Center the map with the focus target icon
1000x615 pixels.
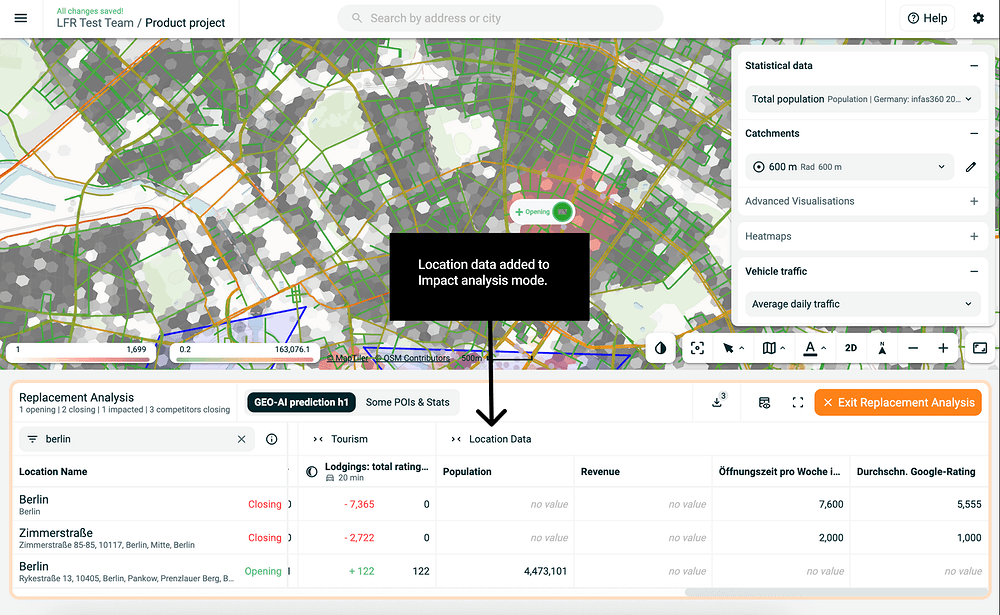coord(697,348)
